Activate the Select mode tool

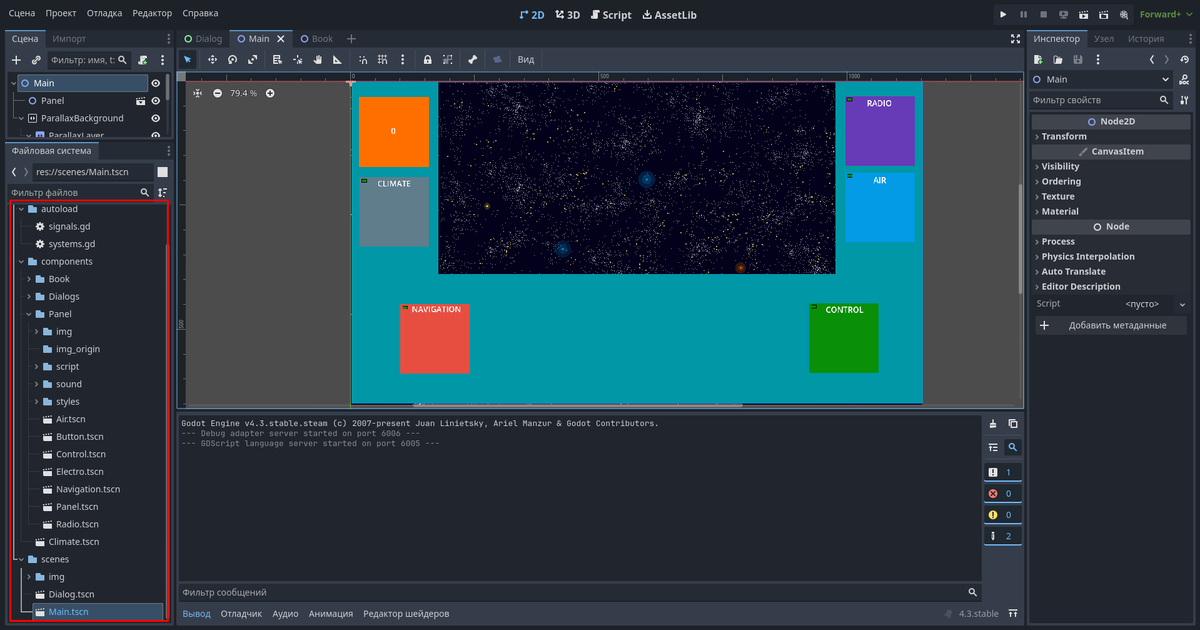[x=187, y=60]
